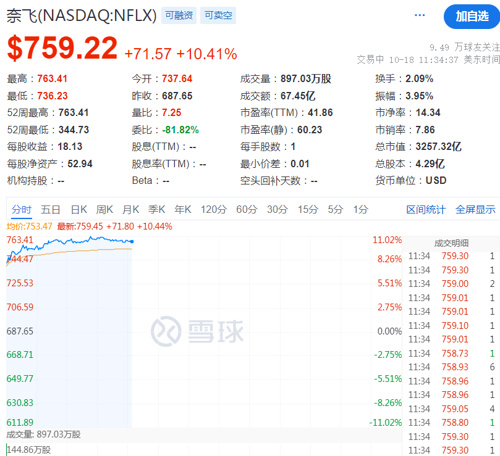Click the 换手 value 2.09%
The image size is (500, 456).
419,79
